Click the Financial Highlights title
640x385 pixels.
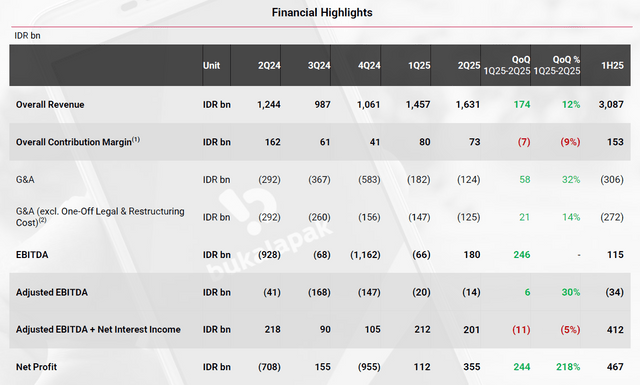322,13
